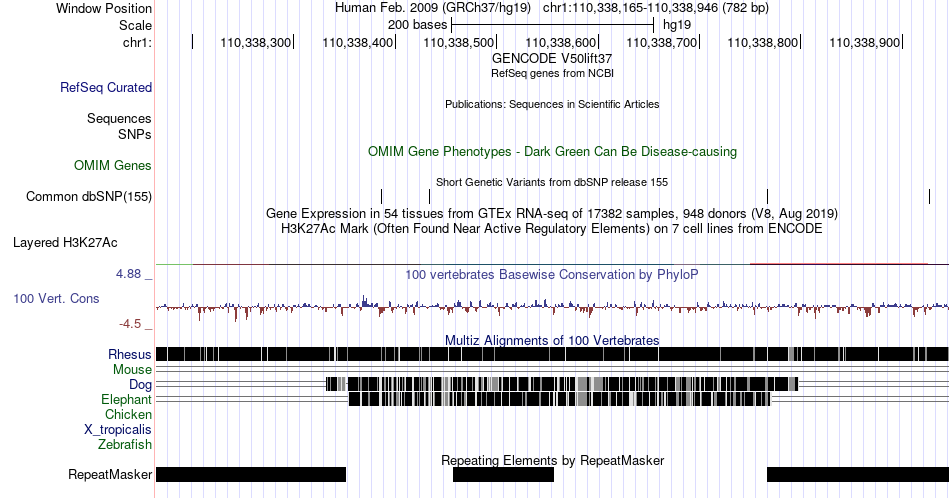
Task: Select the Elephant species label
Action: click(x=126, y=399)
